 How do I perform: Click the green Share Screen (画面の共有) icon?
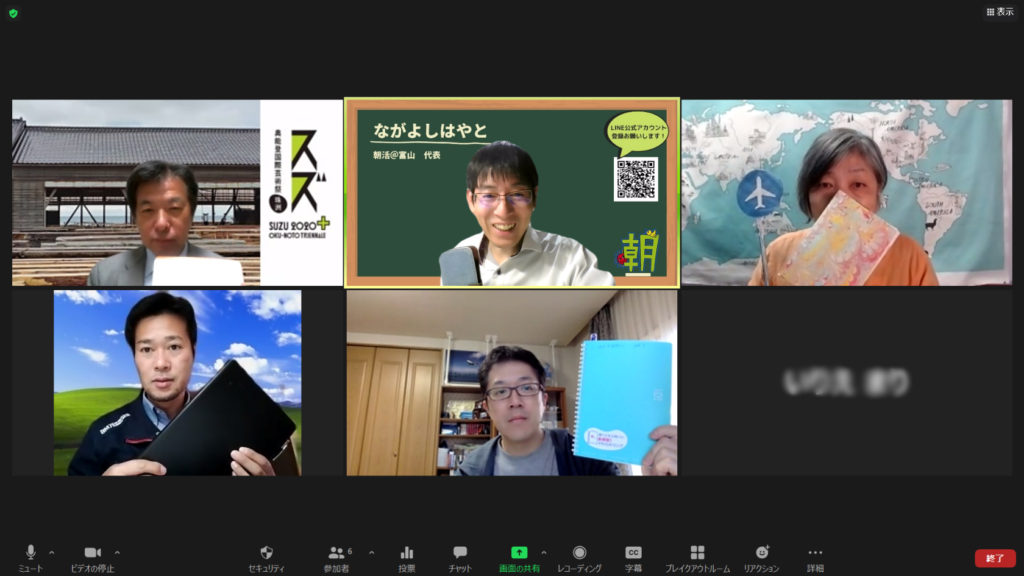[x=519, y=553]
